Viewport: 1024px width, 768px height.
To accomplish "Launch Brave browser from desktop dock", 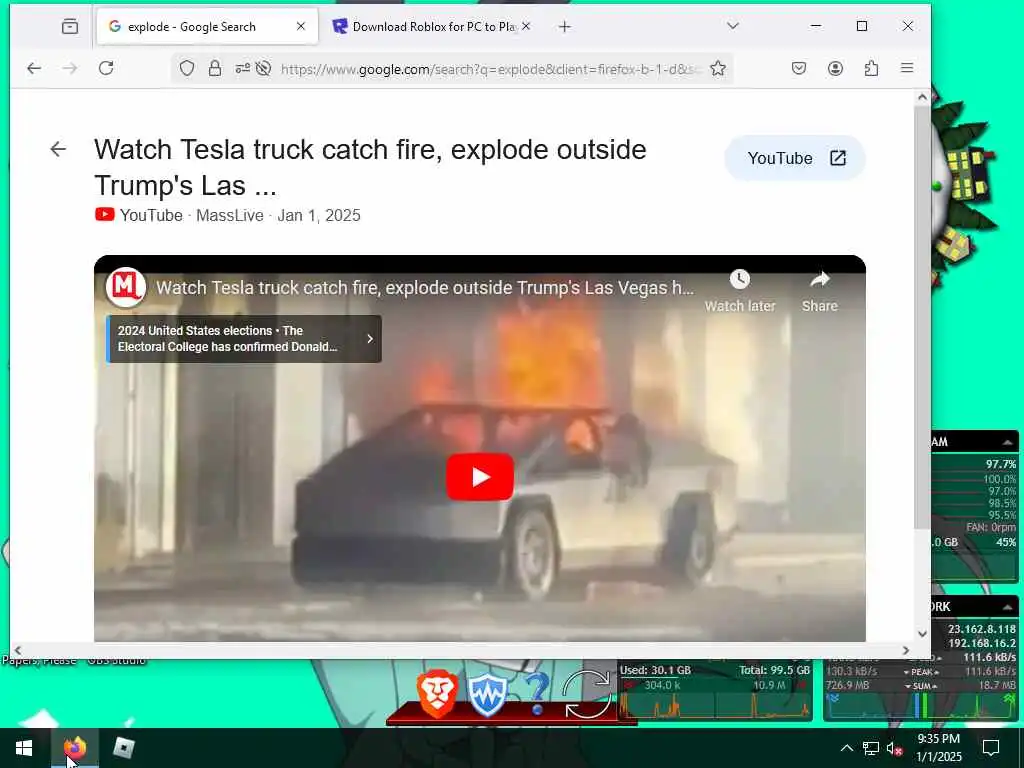I will pyautogui.click(x=437, y=694).
